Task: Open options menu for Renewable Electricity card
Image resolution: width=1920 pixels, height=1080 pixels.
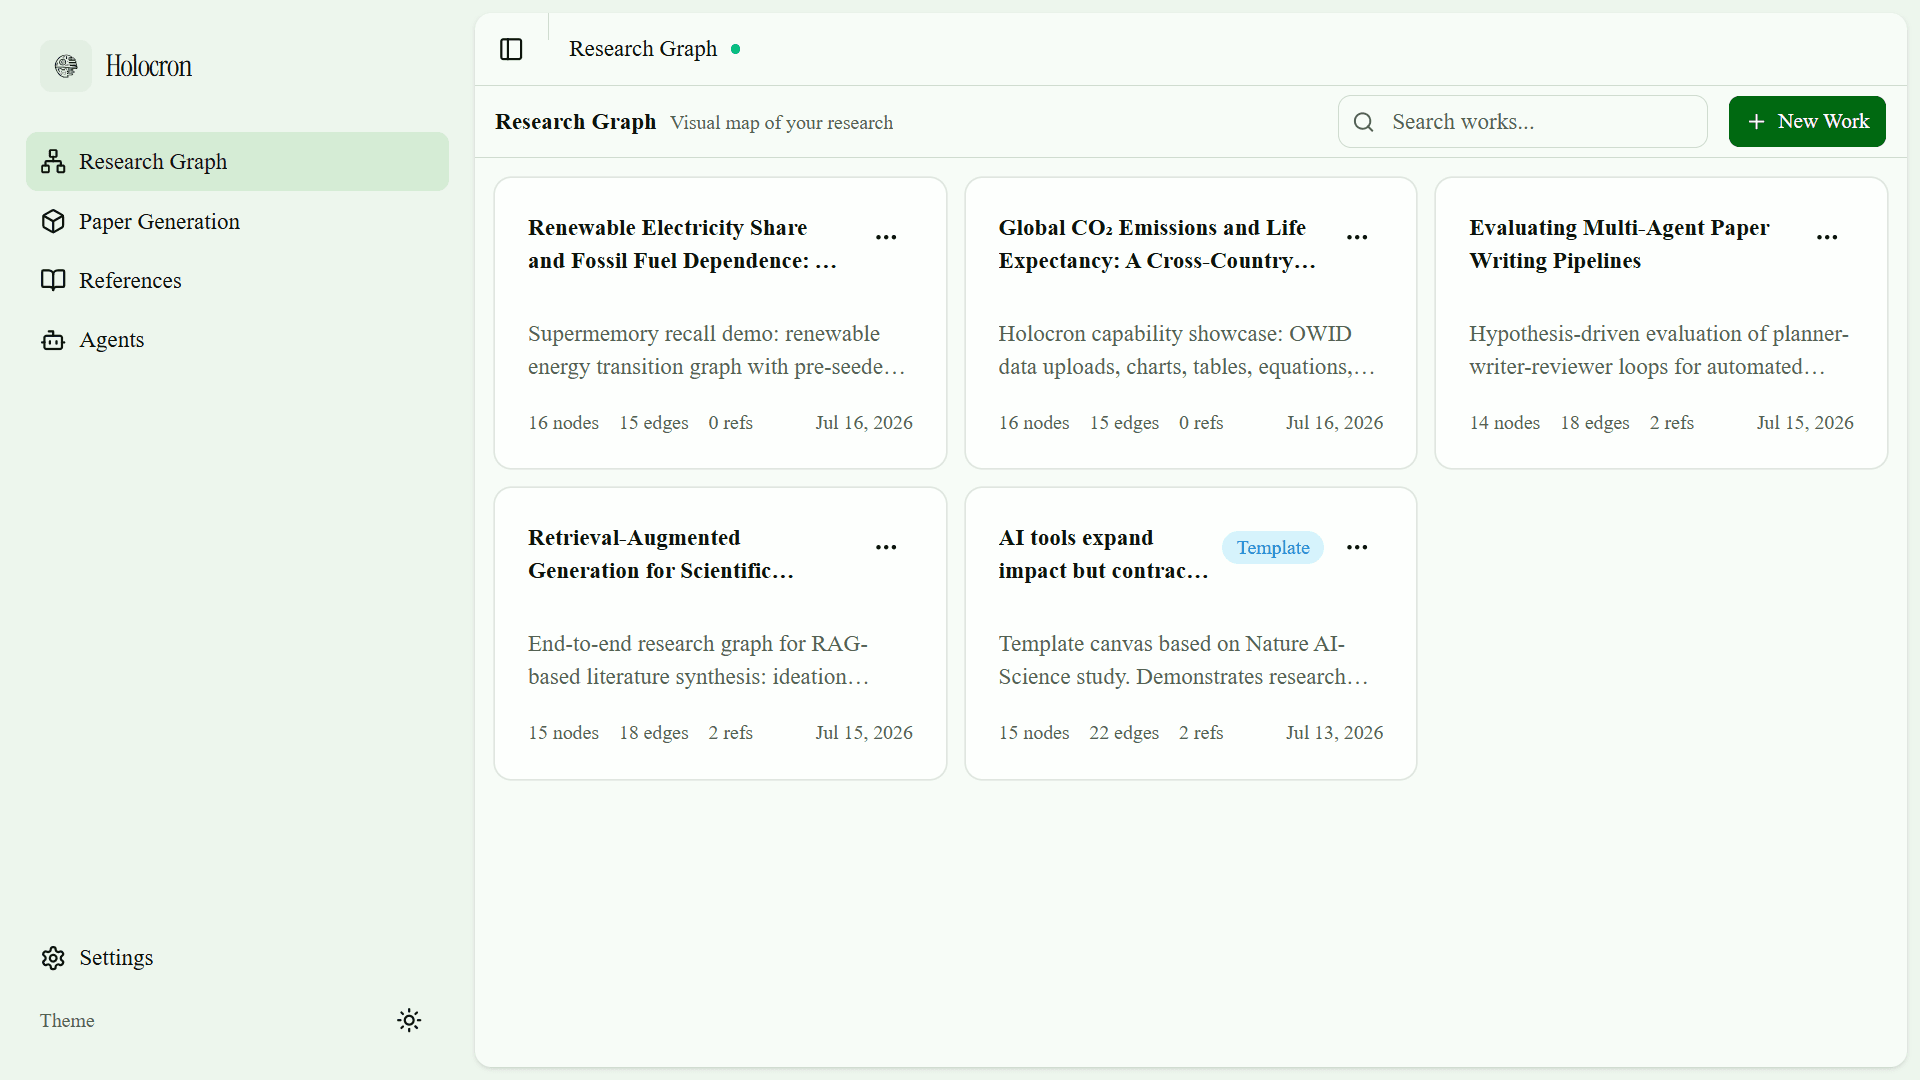Action: [x=886, y=237]
